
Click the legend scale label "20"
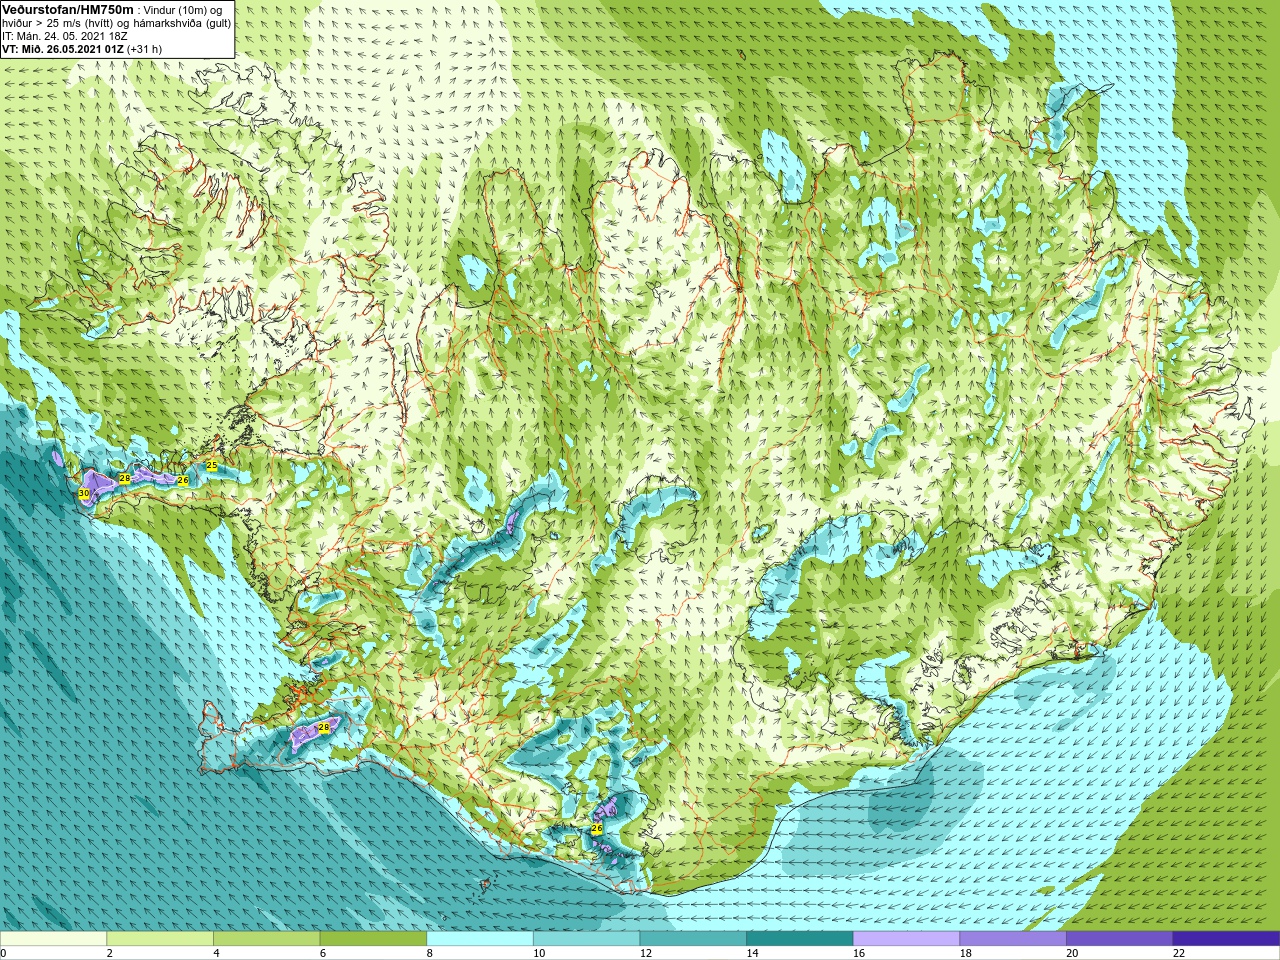1072,953
